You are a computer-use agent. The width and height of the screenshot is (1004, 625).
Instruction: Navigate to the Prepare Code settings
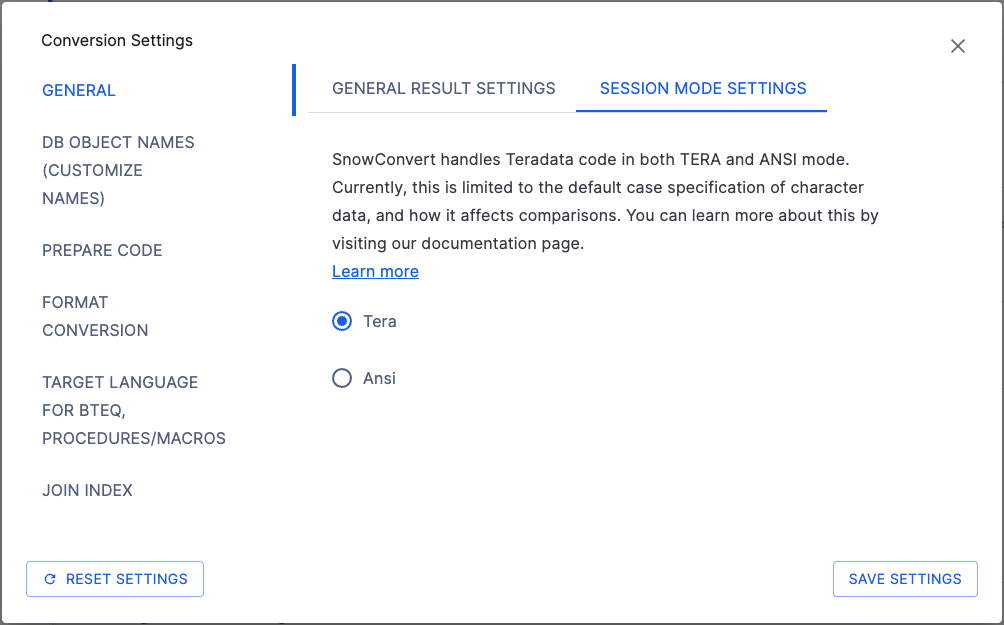[x=102, y=250]
